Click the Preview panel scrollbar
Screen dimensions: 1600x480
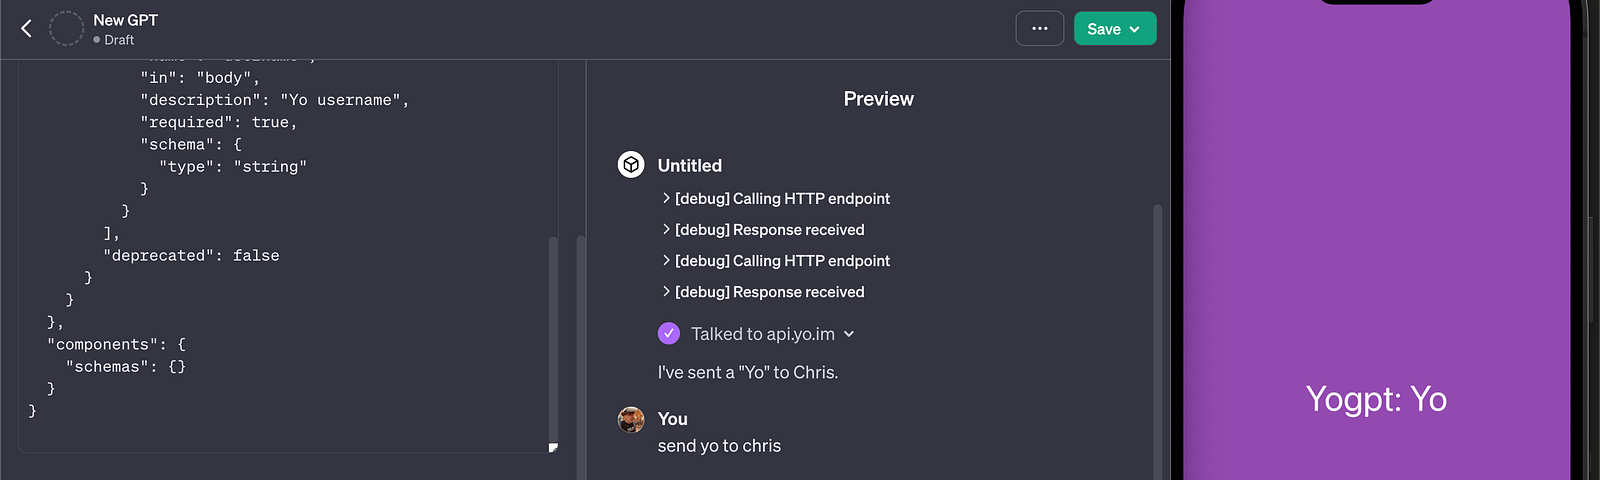tap(1158, 340)
